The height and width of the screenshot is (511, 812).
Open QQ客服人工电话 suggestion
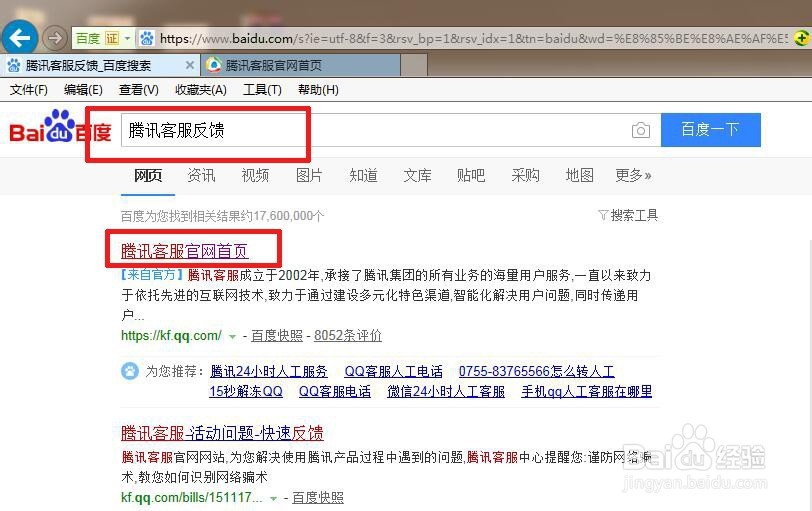pyautogui.click(x=394, y=371)
